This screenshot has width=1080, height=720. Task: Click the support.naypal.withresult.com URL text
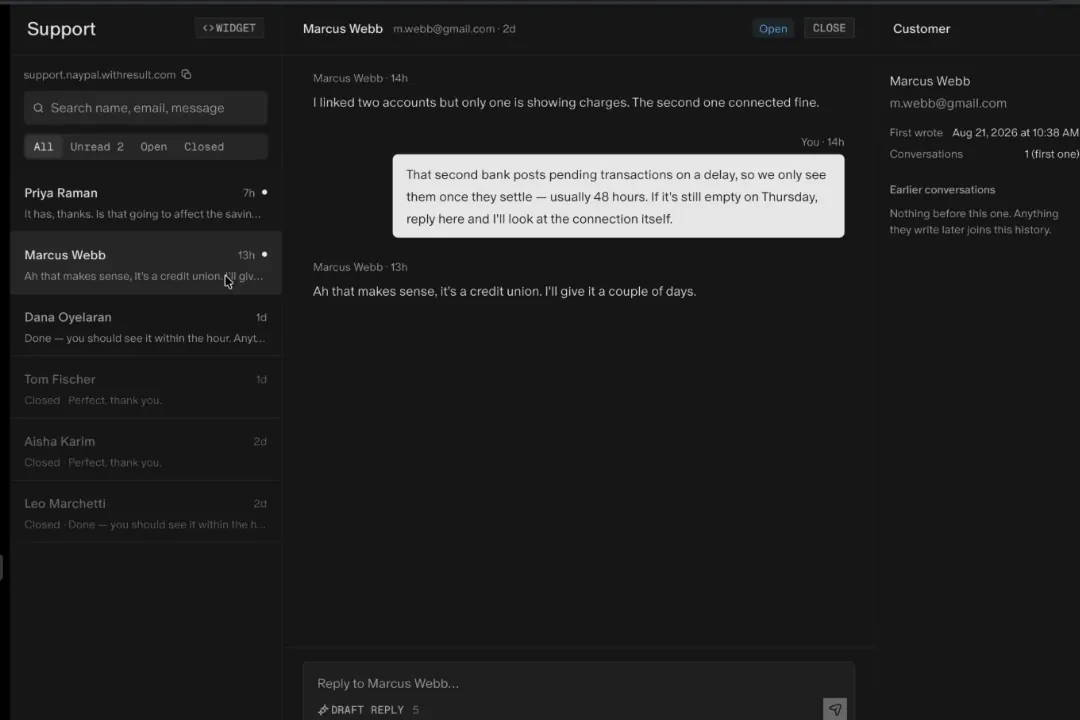tap(100, 74)
